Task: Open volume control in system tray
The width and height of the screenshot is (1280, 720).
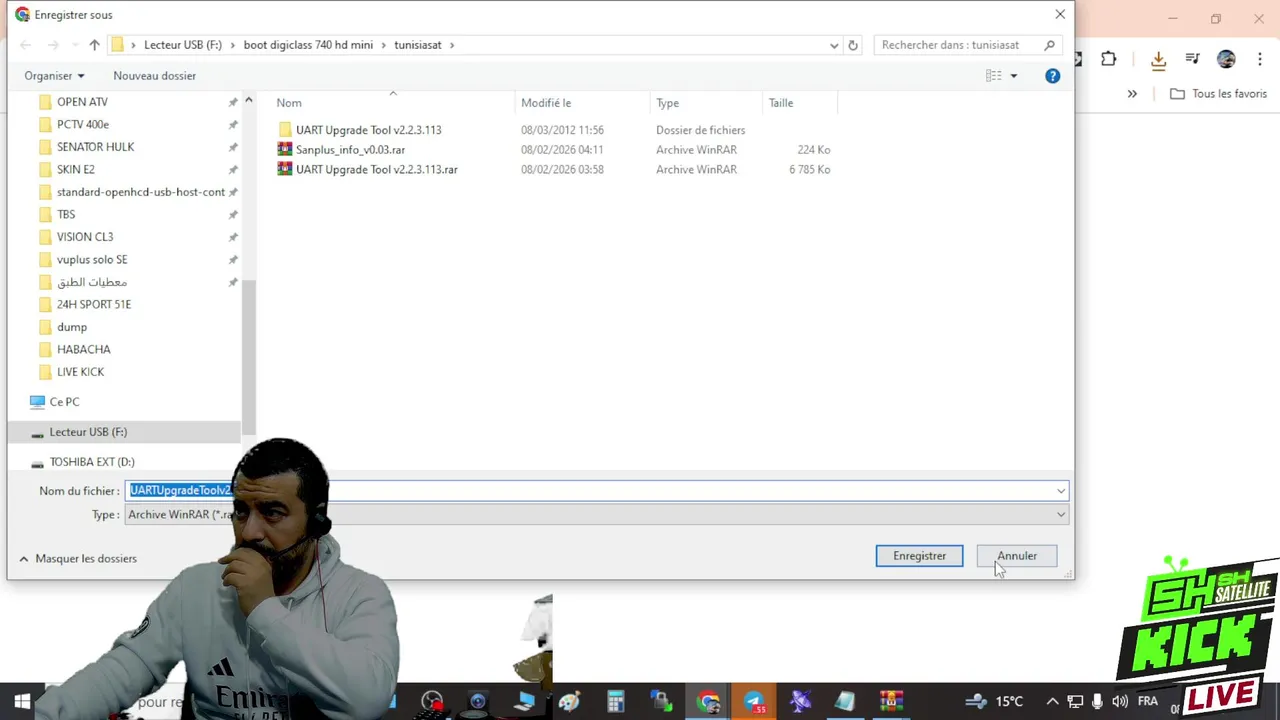Action: click(x=1120, y=702)
